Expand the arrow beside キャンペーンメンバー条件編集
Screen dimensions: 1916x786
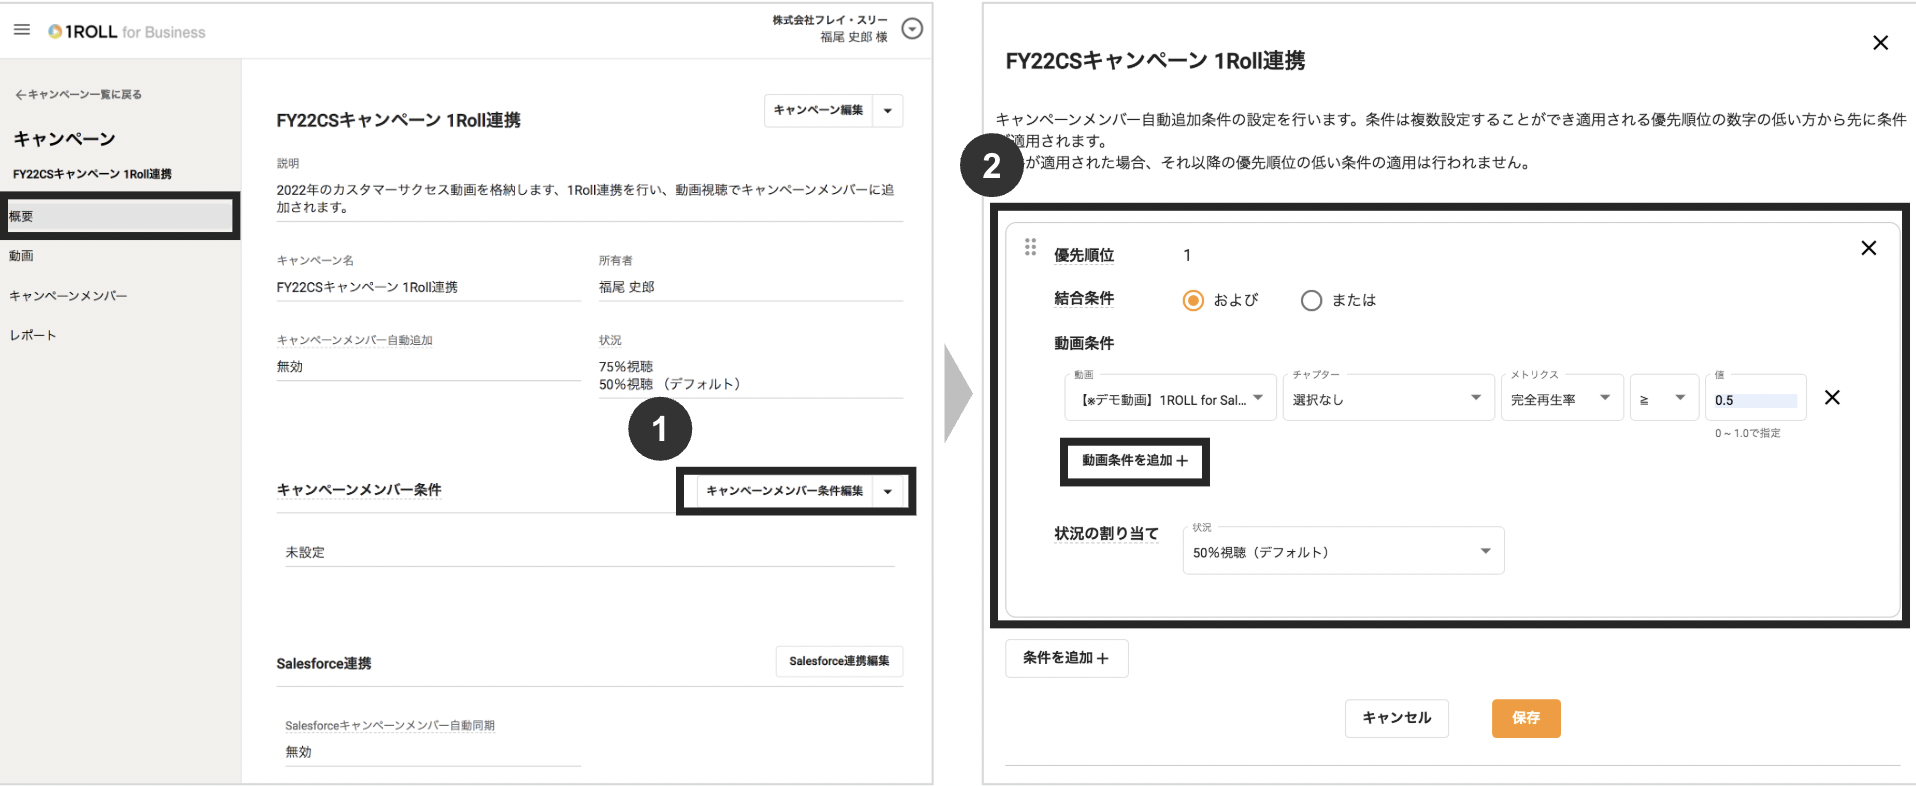pos(888,491)
